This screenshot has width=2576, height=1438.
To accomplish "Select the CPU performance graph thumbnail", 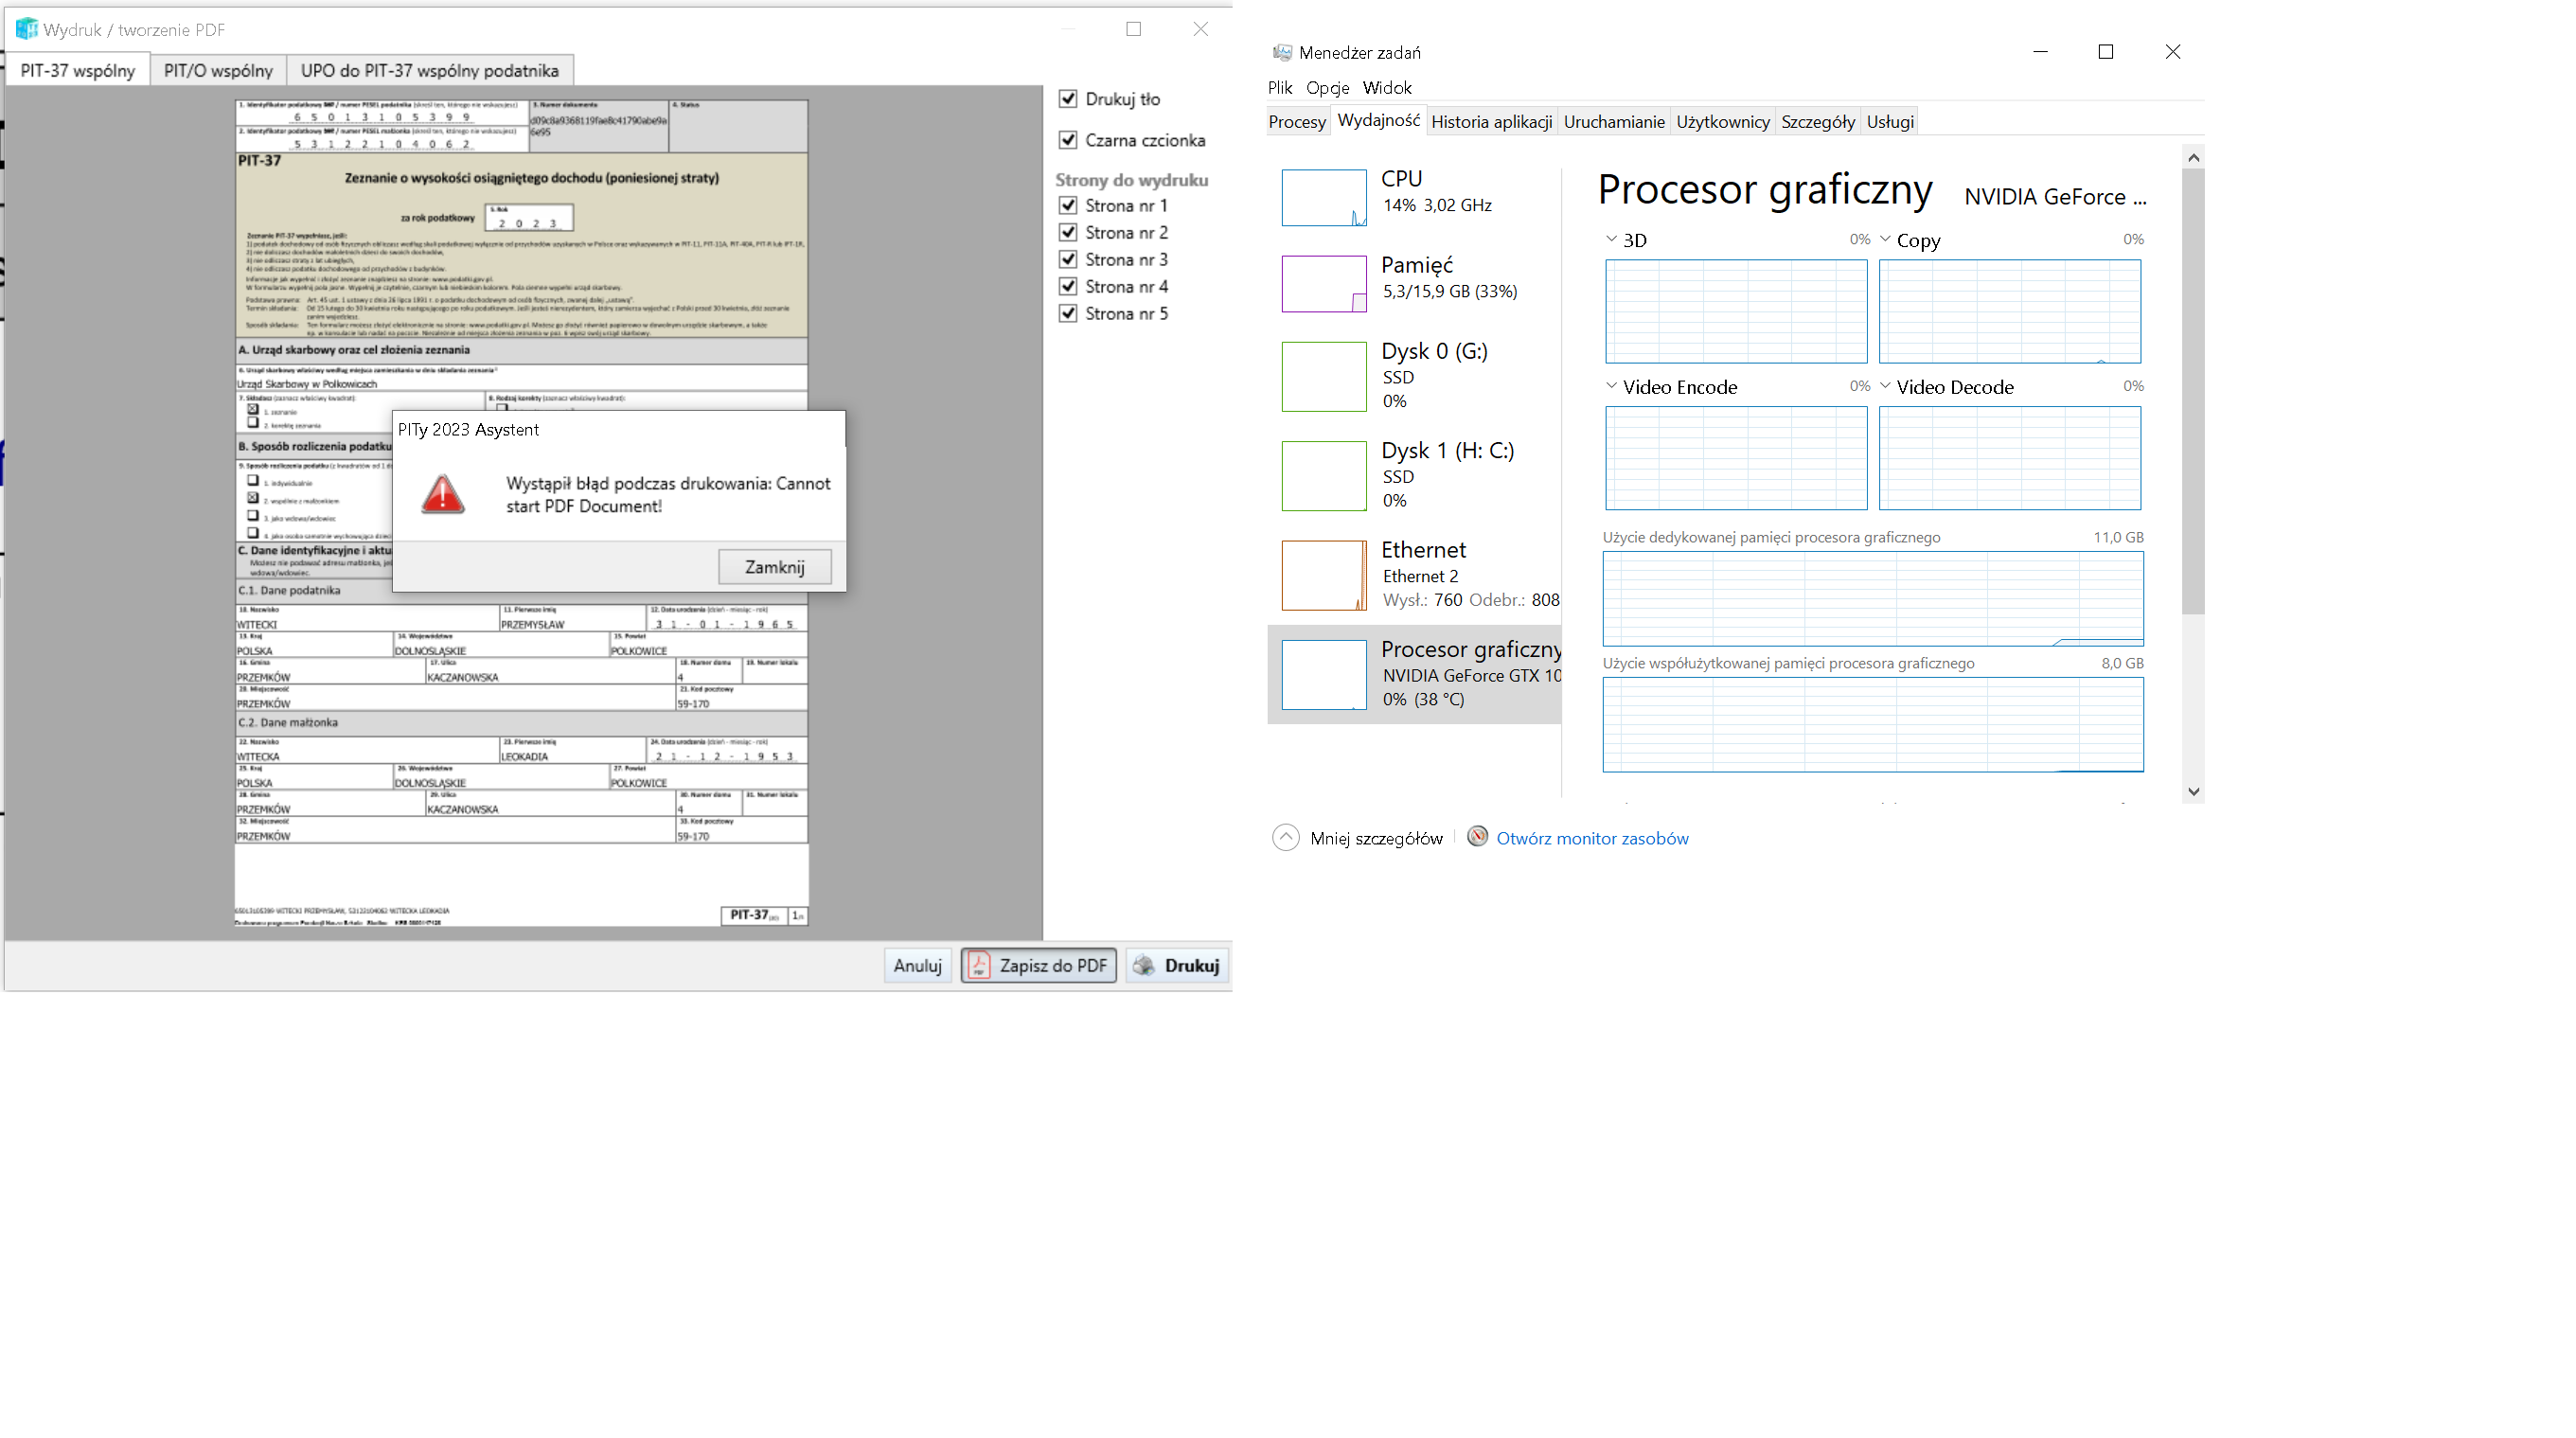I will [x=1323, y=197].
